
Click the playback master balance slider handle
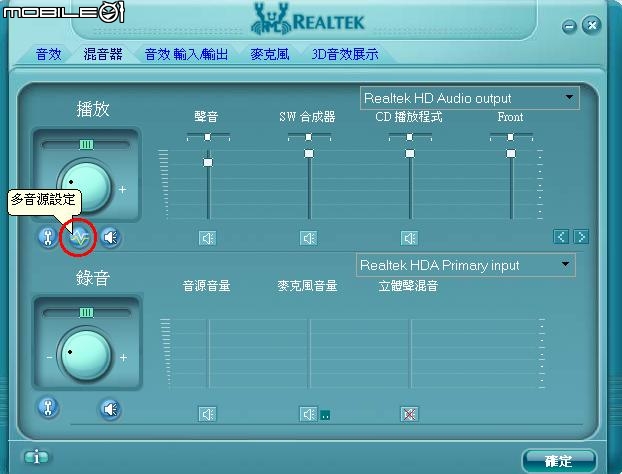(86, 144)
